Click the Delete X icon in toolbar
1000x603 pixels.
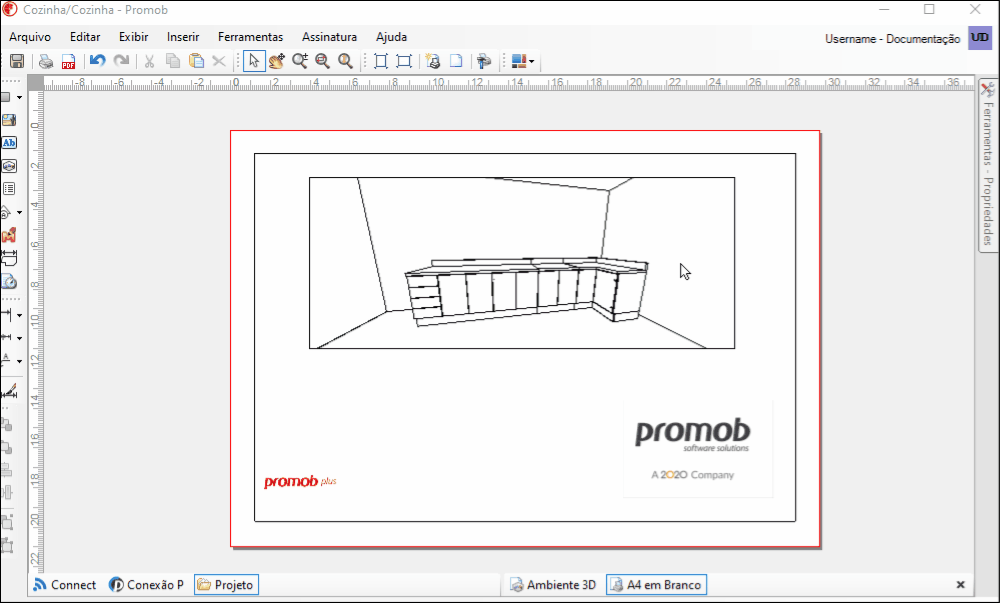219,61
